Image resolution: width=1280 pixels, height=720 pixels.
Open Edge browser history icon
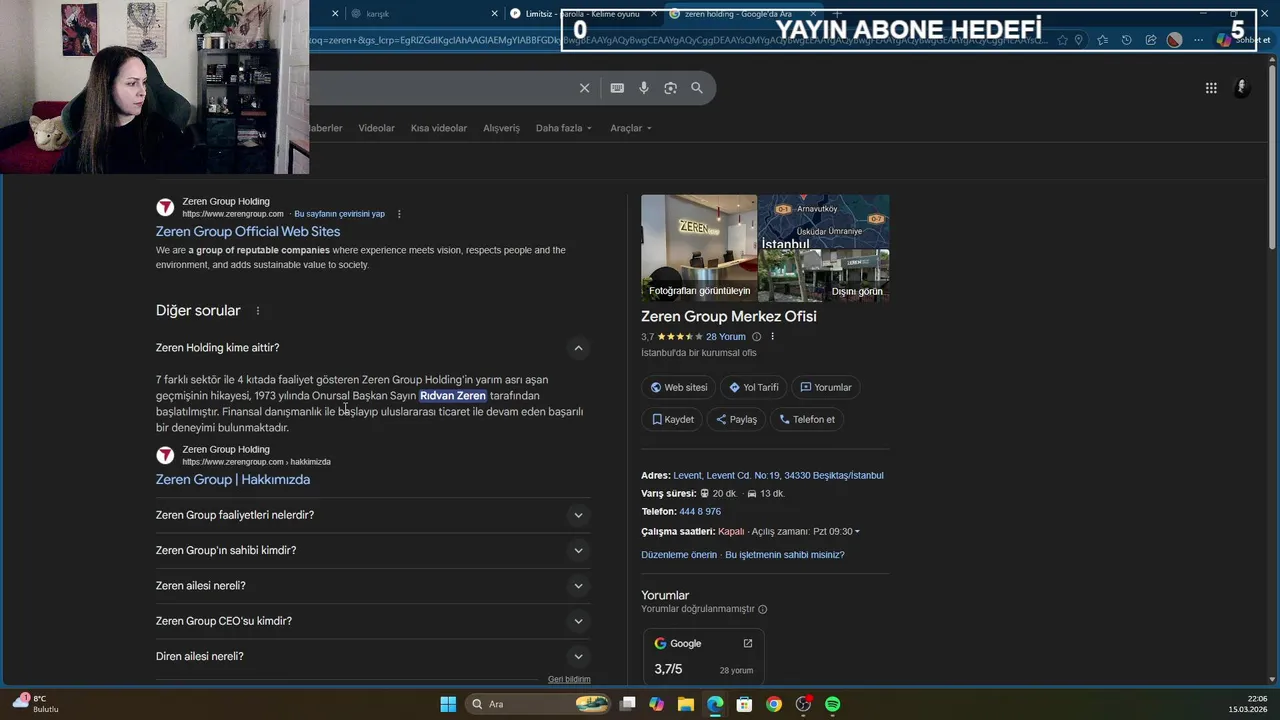pos(1126,40)
